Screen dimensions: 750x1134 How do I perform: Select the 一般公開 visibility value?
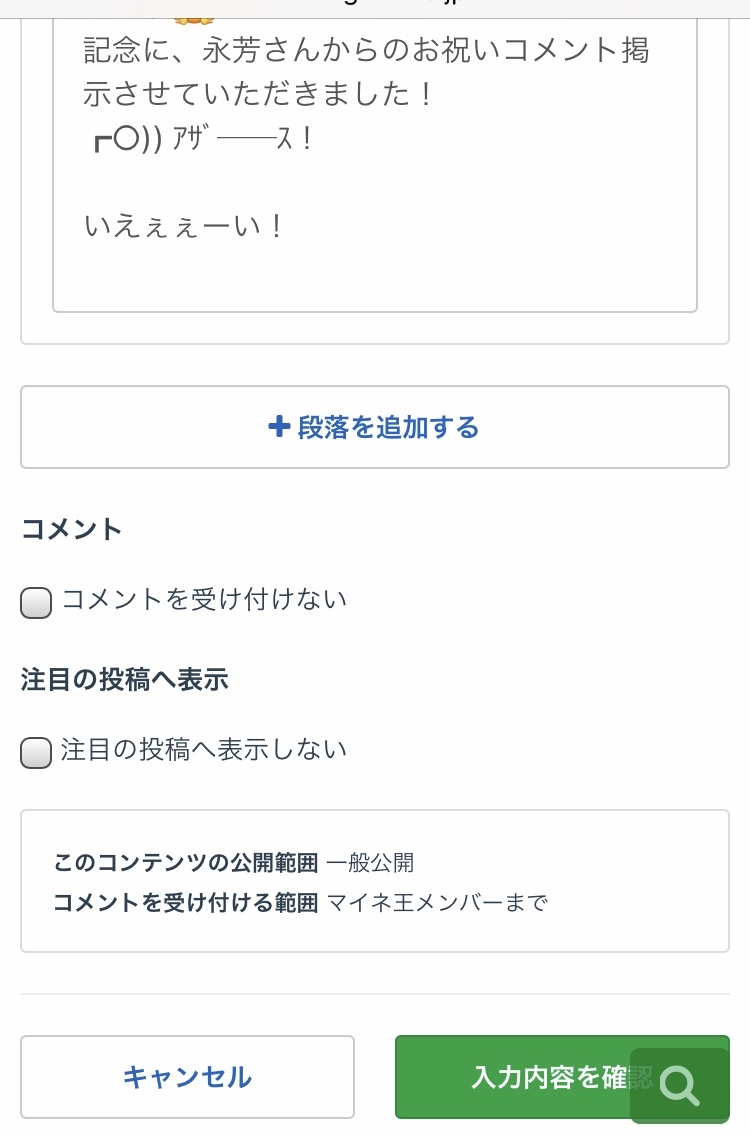pyautogui.click(x=370, y=862)
